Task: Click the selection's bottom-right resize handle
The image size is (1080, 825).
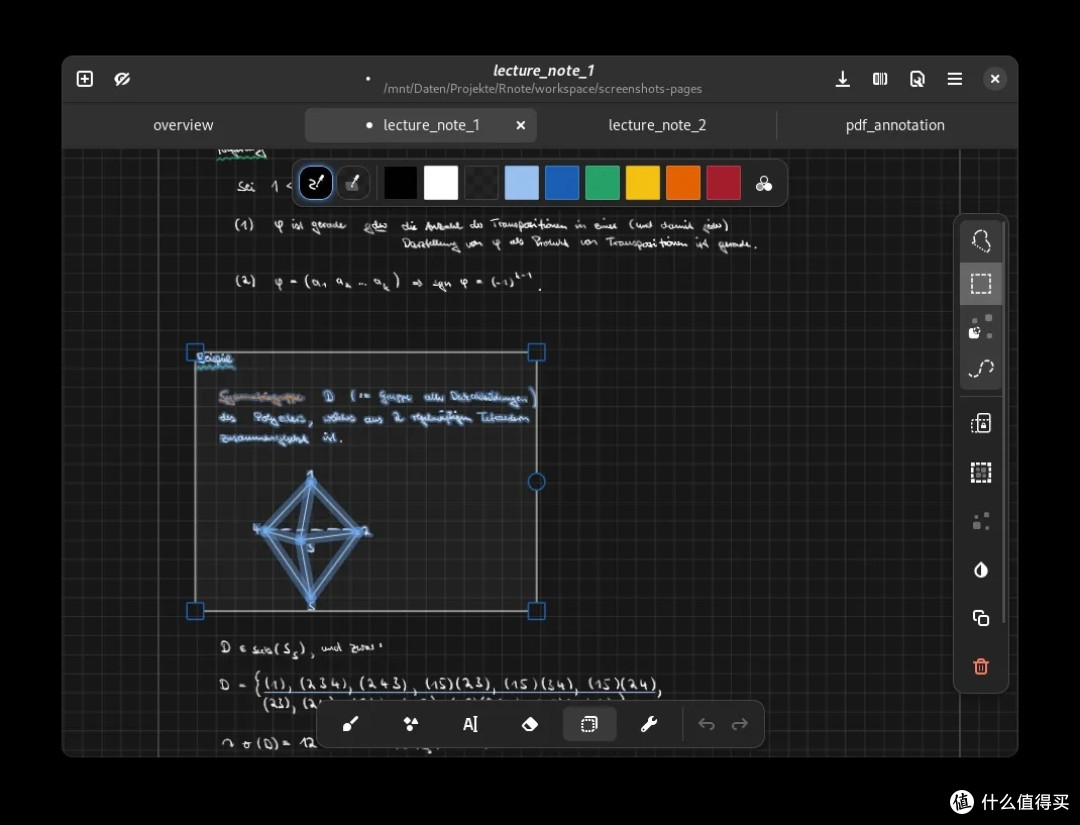Action: pos(537,612)
